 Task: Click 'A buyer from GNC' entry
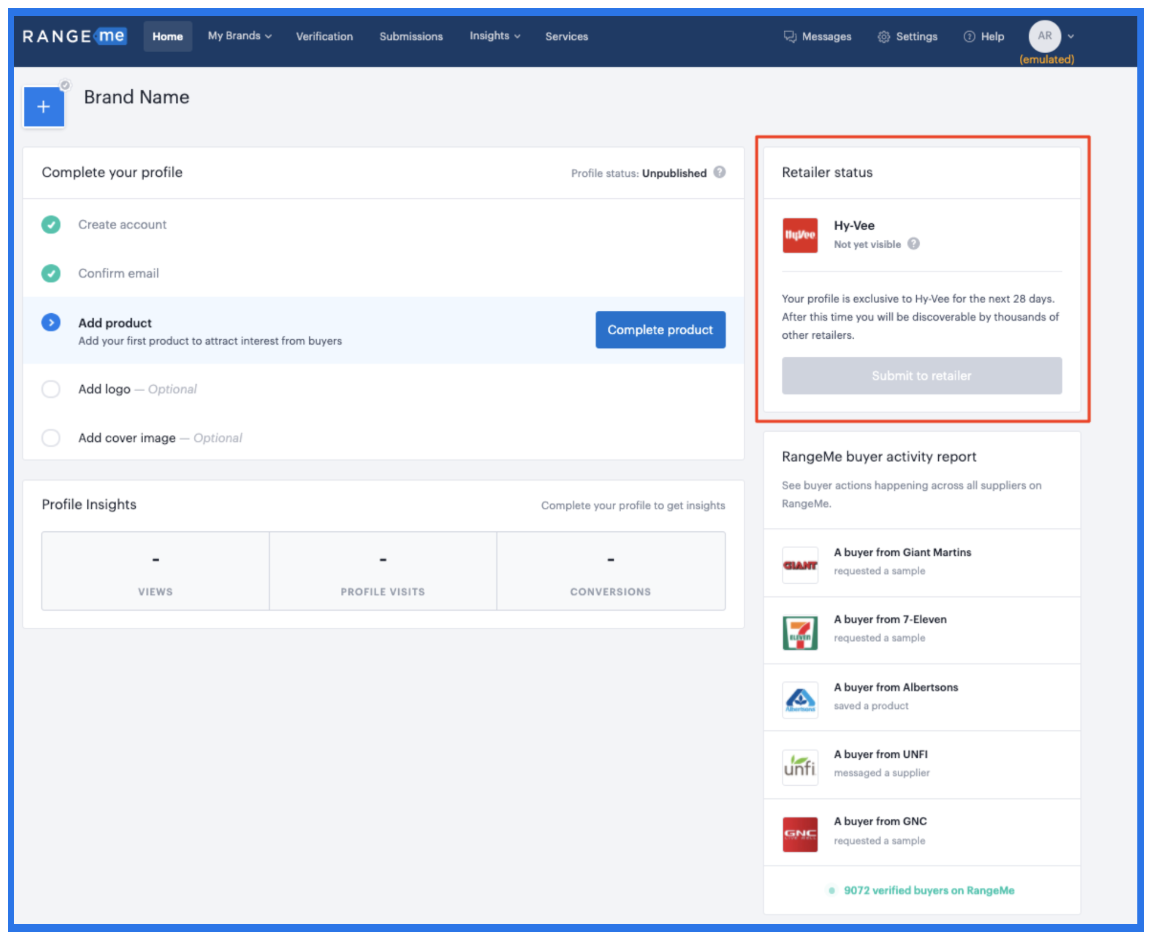(921, 832)
